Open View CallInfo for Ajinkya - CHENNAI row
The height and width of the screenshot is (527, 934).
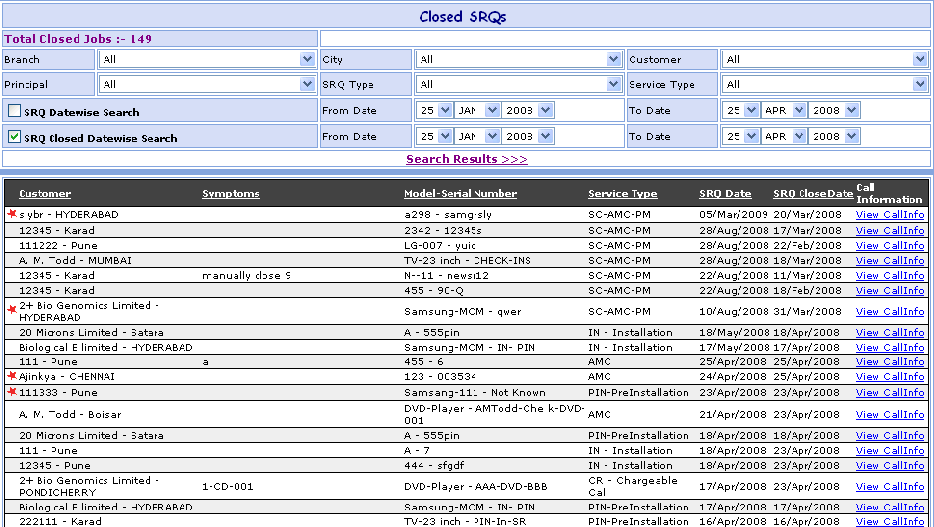pyautogui.click(x=889, y=377)
